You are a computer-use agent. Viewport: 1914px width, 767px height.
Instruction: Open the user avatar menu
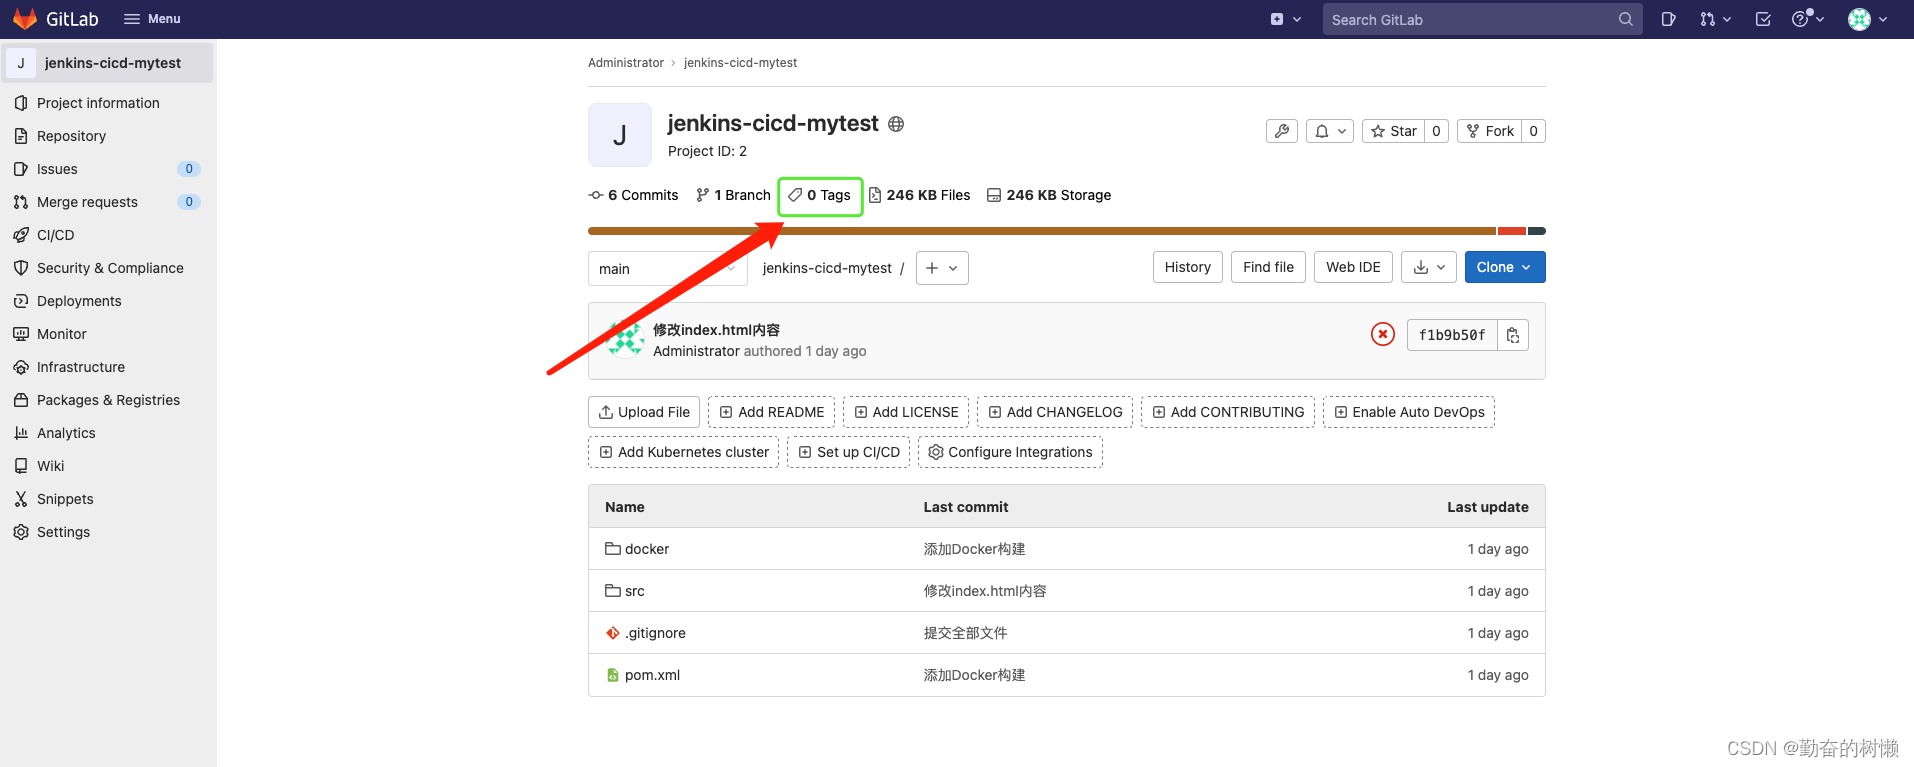pyautogui.click(x=1867, y=19)
